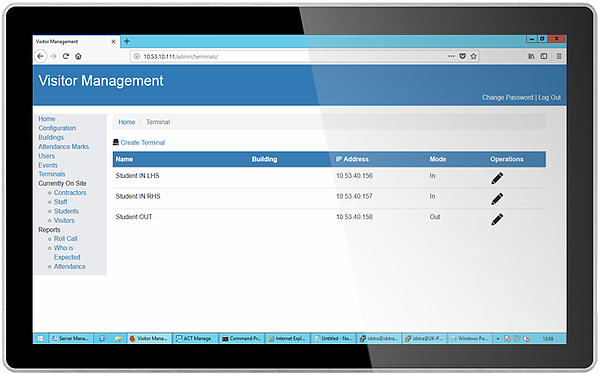
Task: Open the Attendance report
Action: 70,266
